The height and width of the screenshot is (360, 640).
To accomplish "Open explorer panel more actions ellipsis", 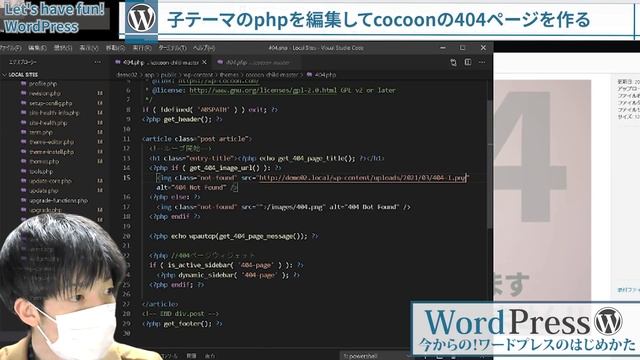I will (97, 62).
